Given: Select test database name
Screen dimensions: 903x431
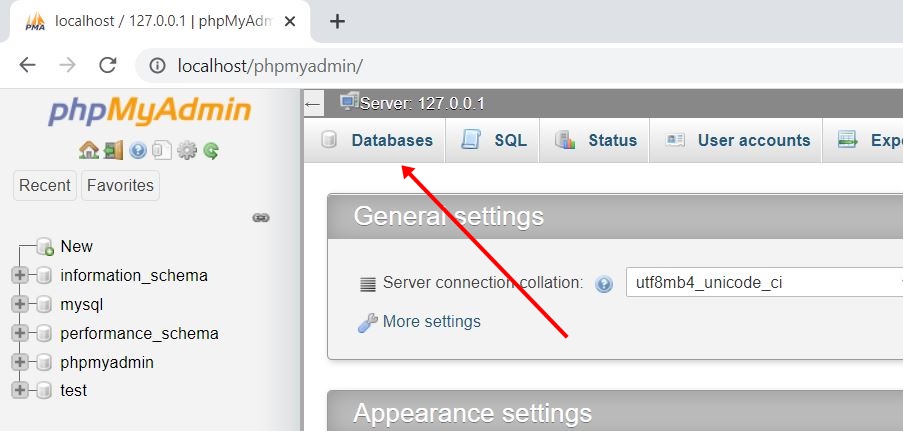Looking at the screenshot, I should pyautogui.click(x=74, y=391).
